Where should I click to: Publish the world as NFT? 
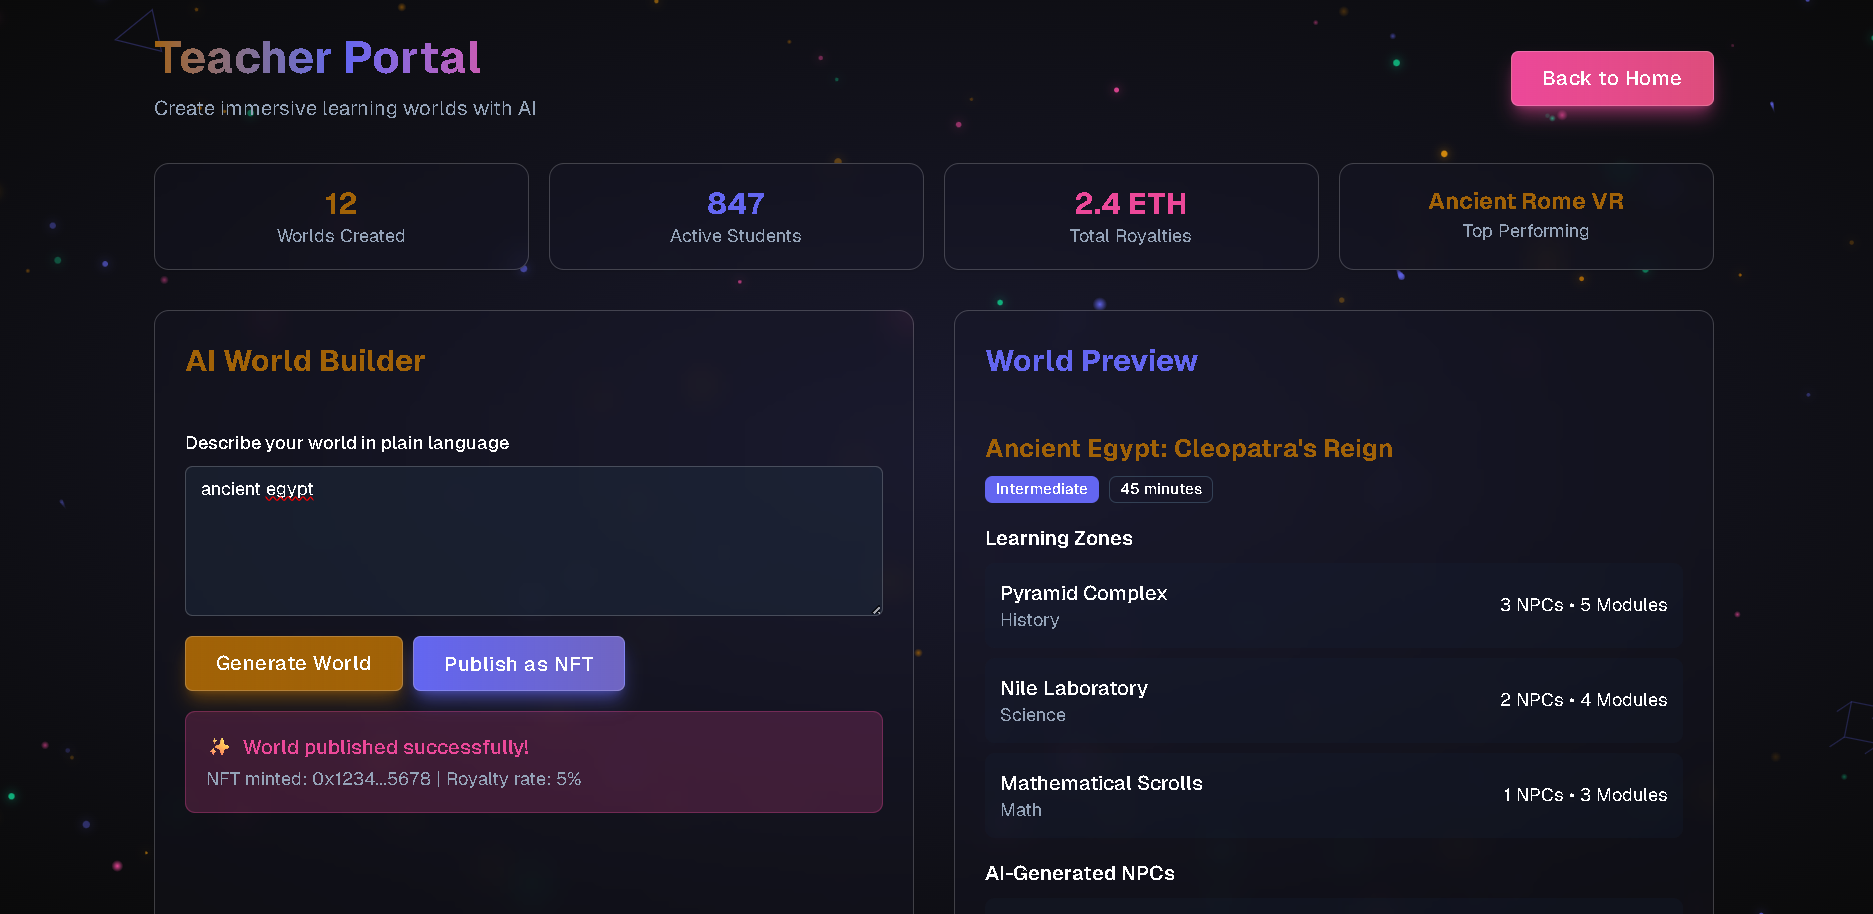pyautogui.click(x=519, y=663)
